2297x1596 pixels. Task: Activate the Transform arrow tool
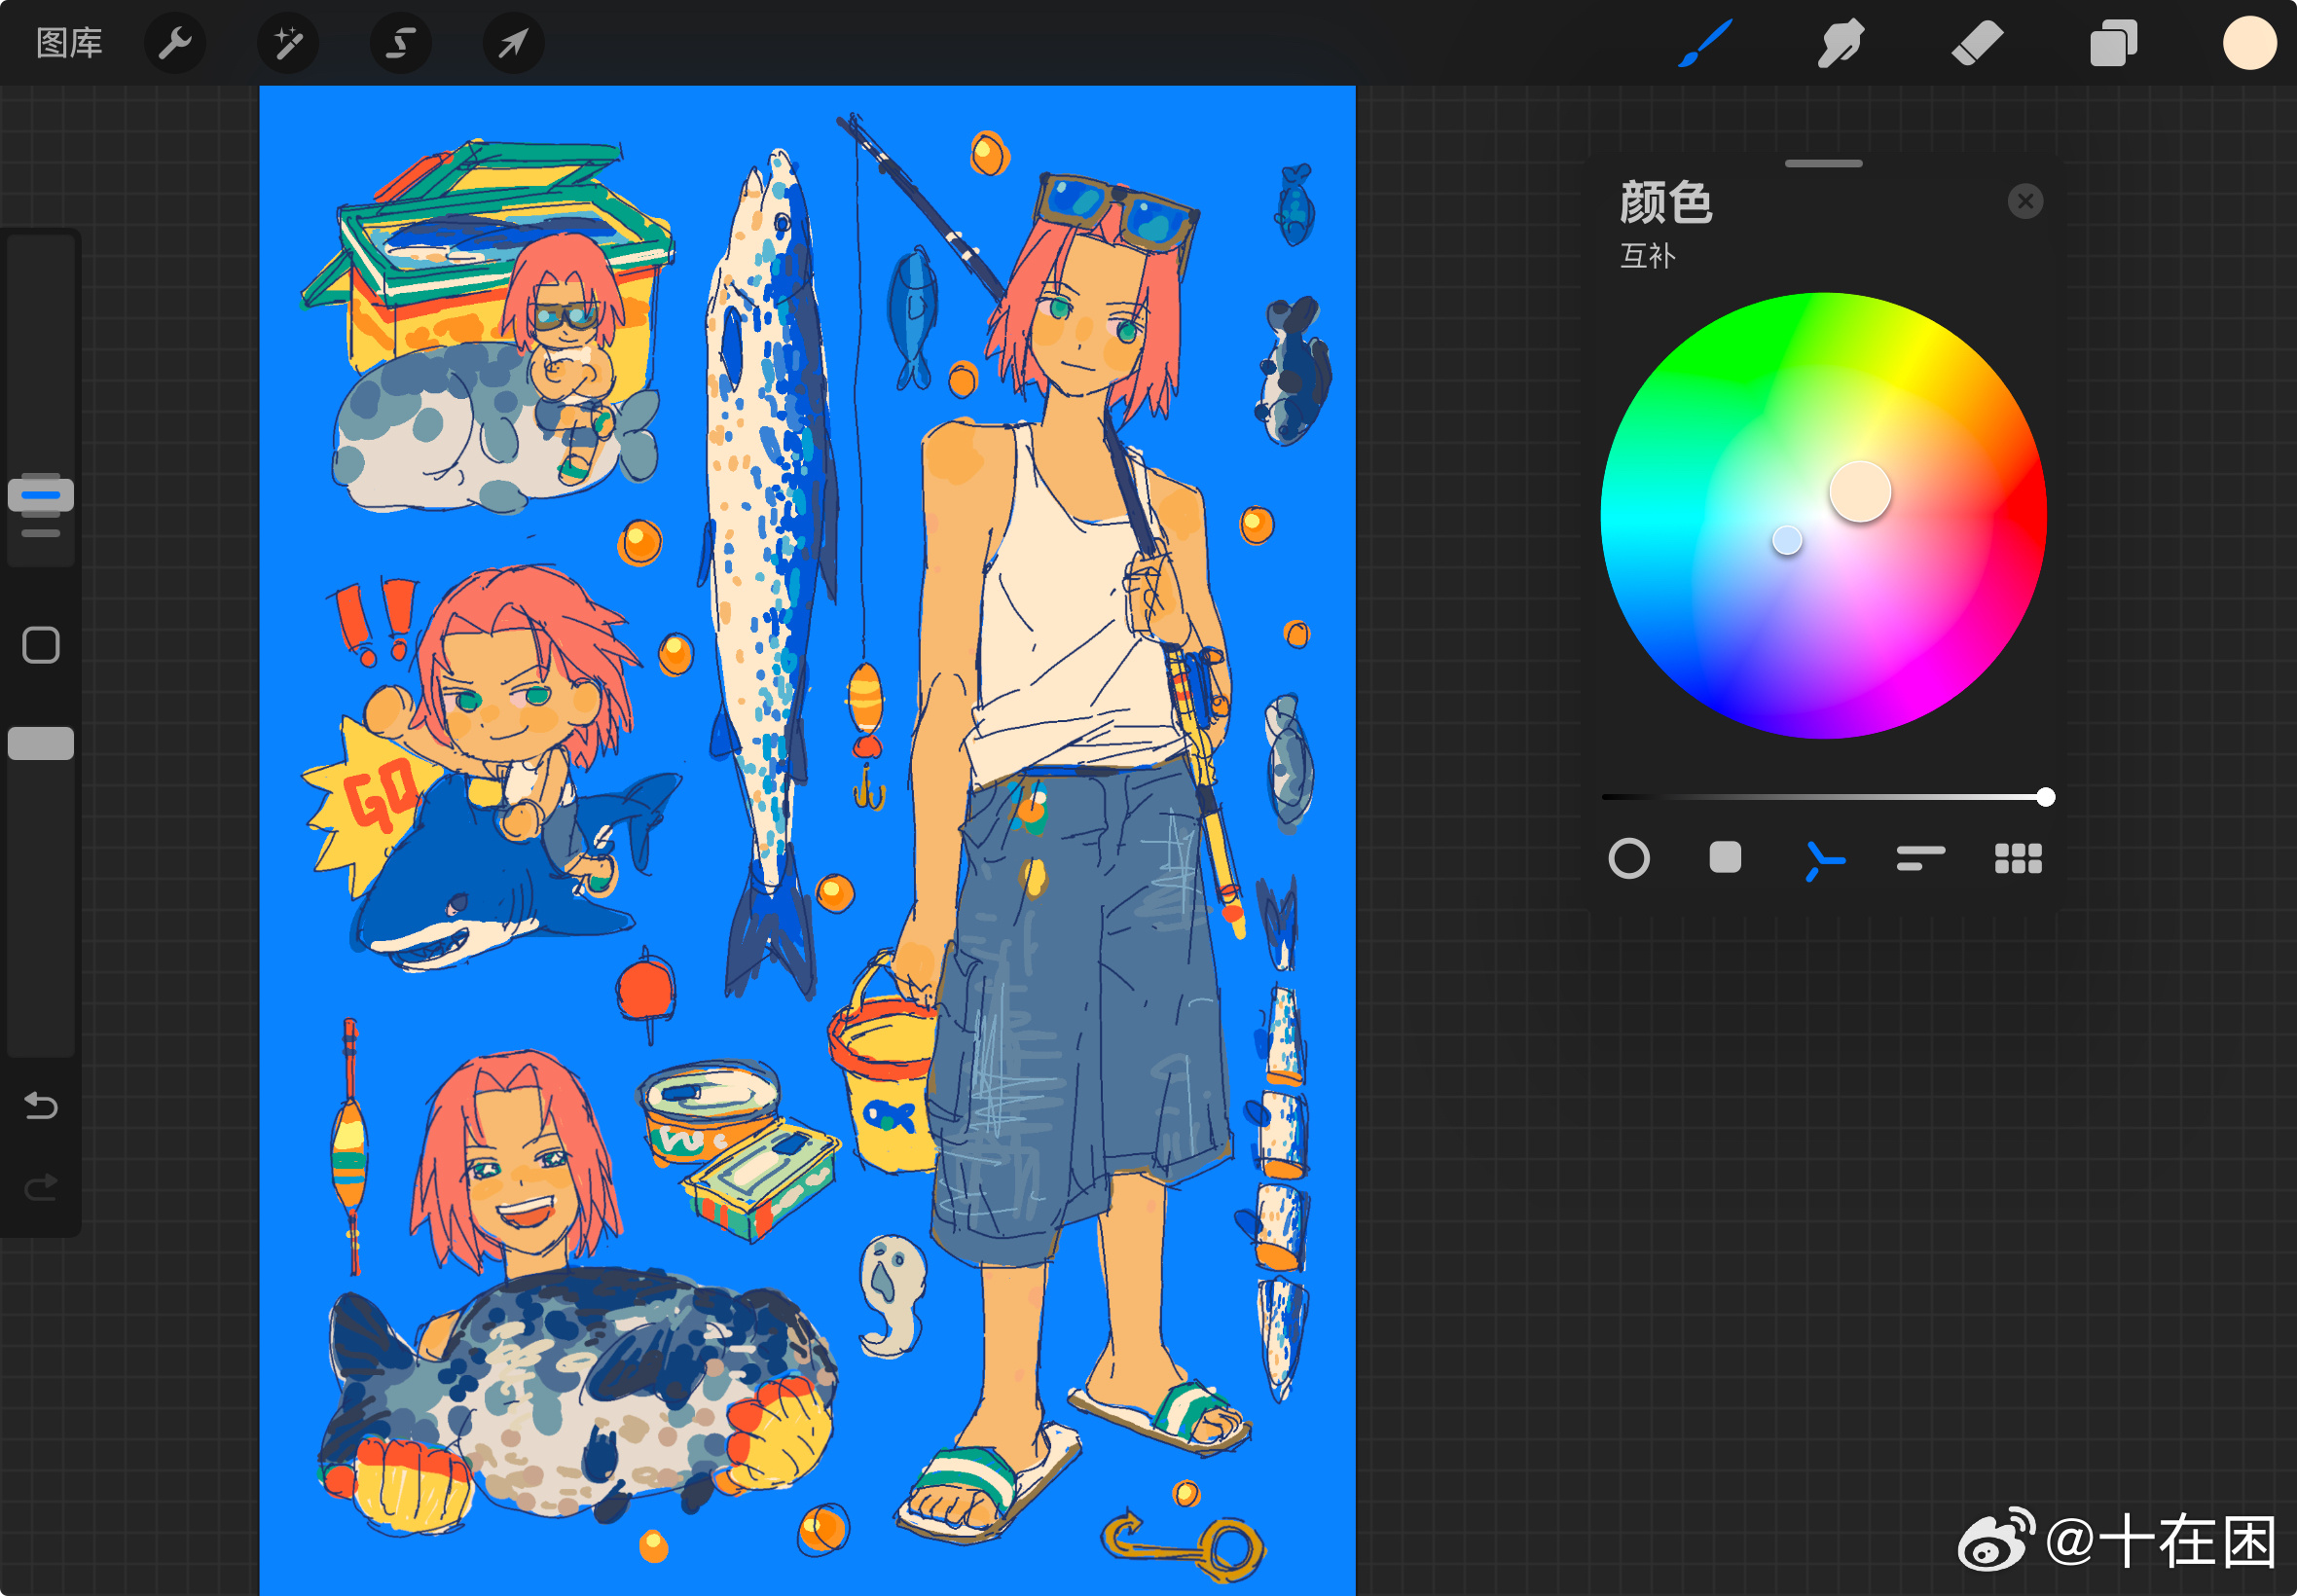(513, 43)
